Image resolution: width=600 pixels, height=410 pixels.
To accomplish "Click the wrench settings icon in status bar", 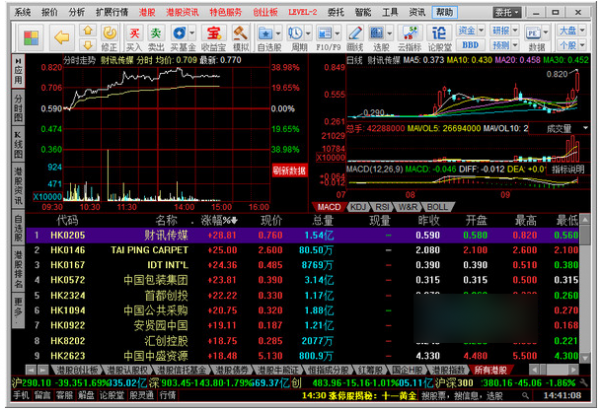I will click(x=584, y=383).
